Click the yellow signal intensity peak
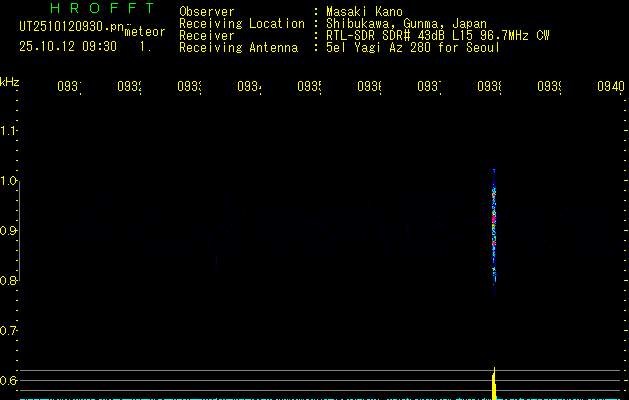629x400 pixels. (x=494, y=383)
